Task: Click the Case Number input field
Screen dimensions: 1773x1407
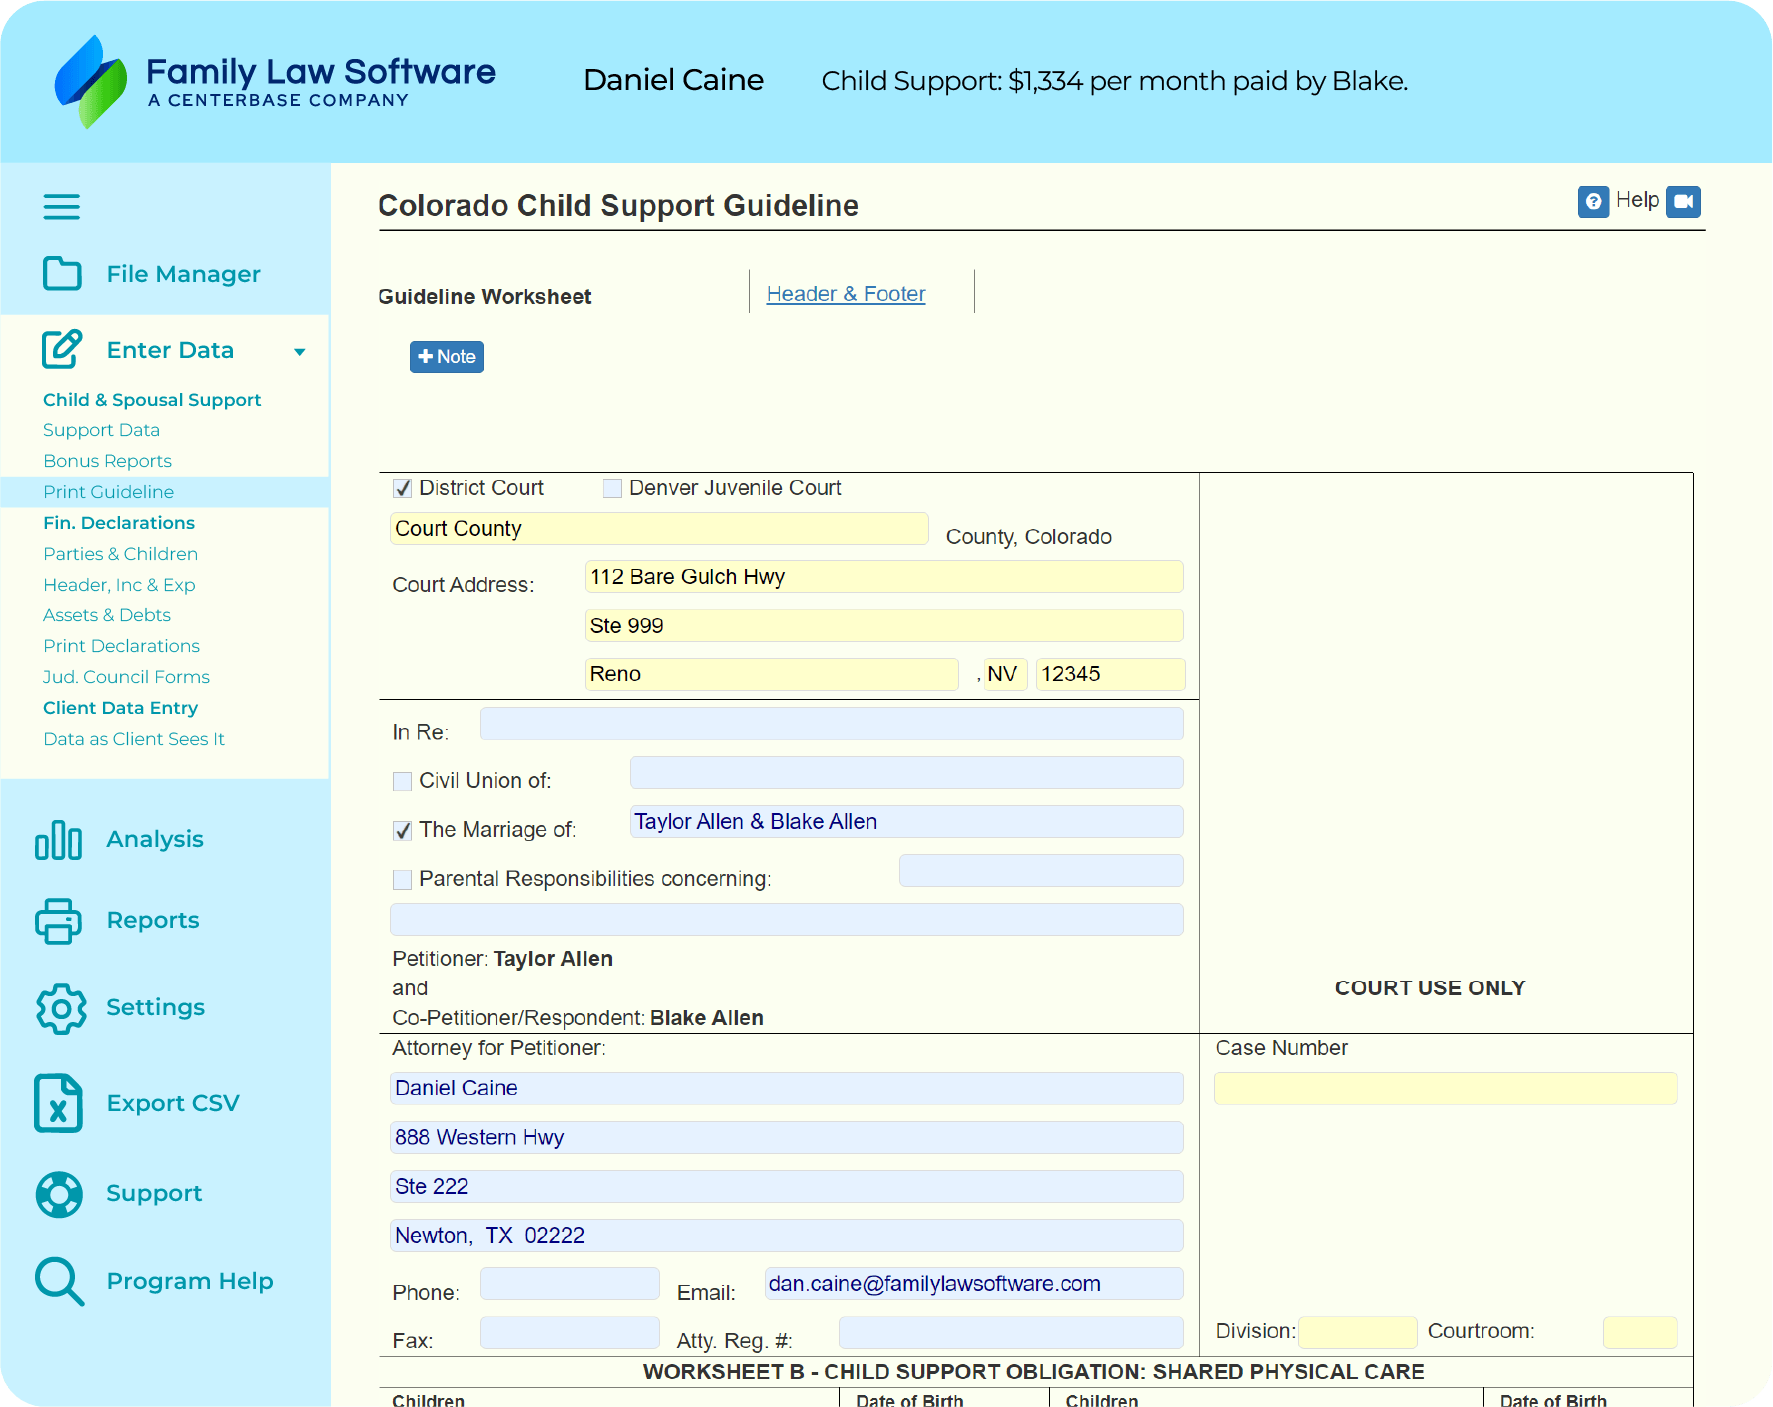Action: [x=1444, y=1089]
